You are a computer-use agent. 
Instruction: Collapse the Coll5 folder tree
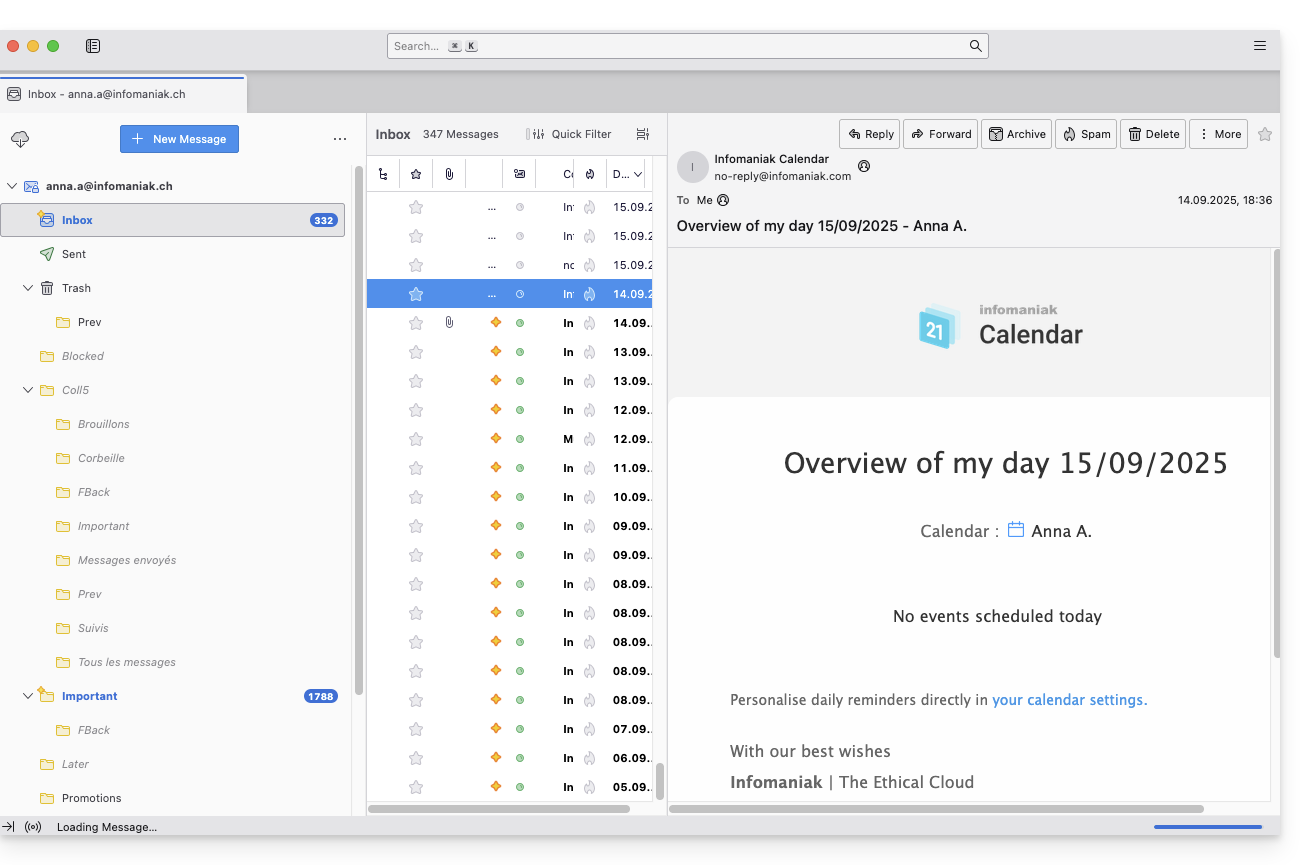pyautogui.click(x=28, y=390)
